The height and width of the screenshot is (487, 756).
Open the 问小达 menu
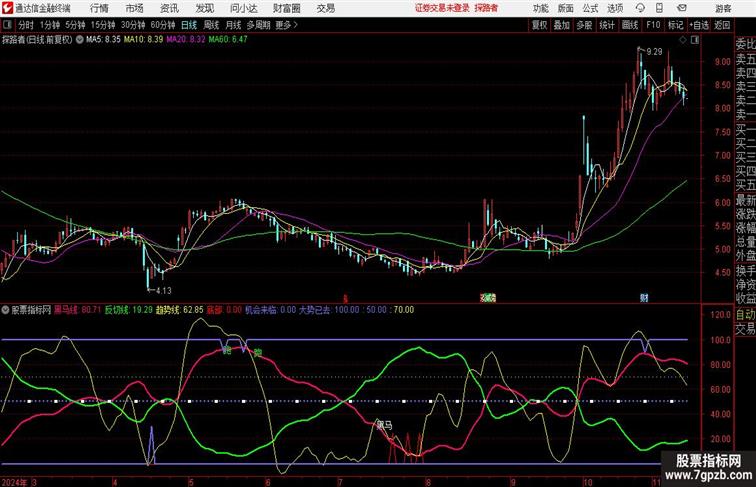click(x=243, y=8)
